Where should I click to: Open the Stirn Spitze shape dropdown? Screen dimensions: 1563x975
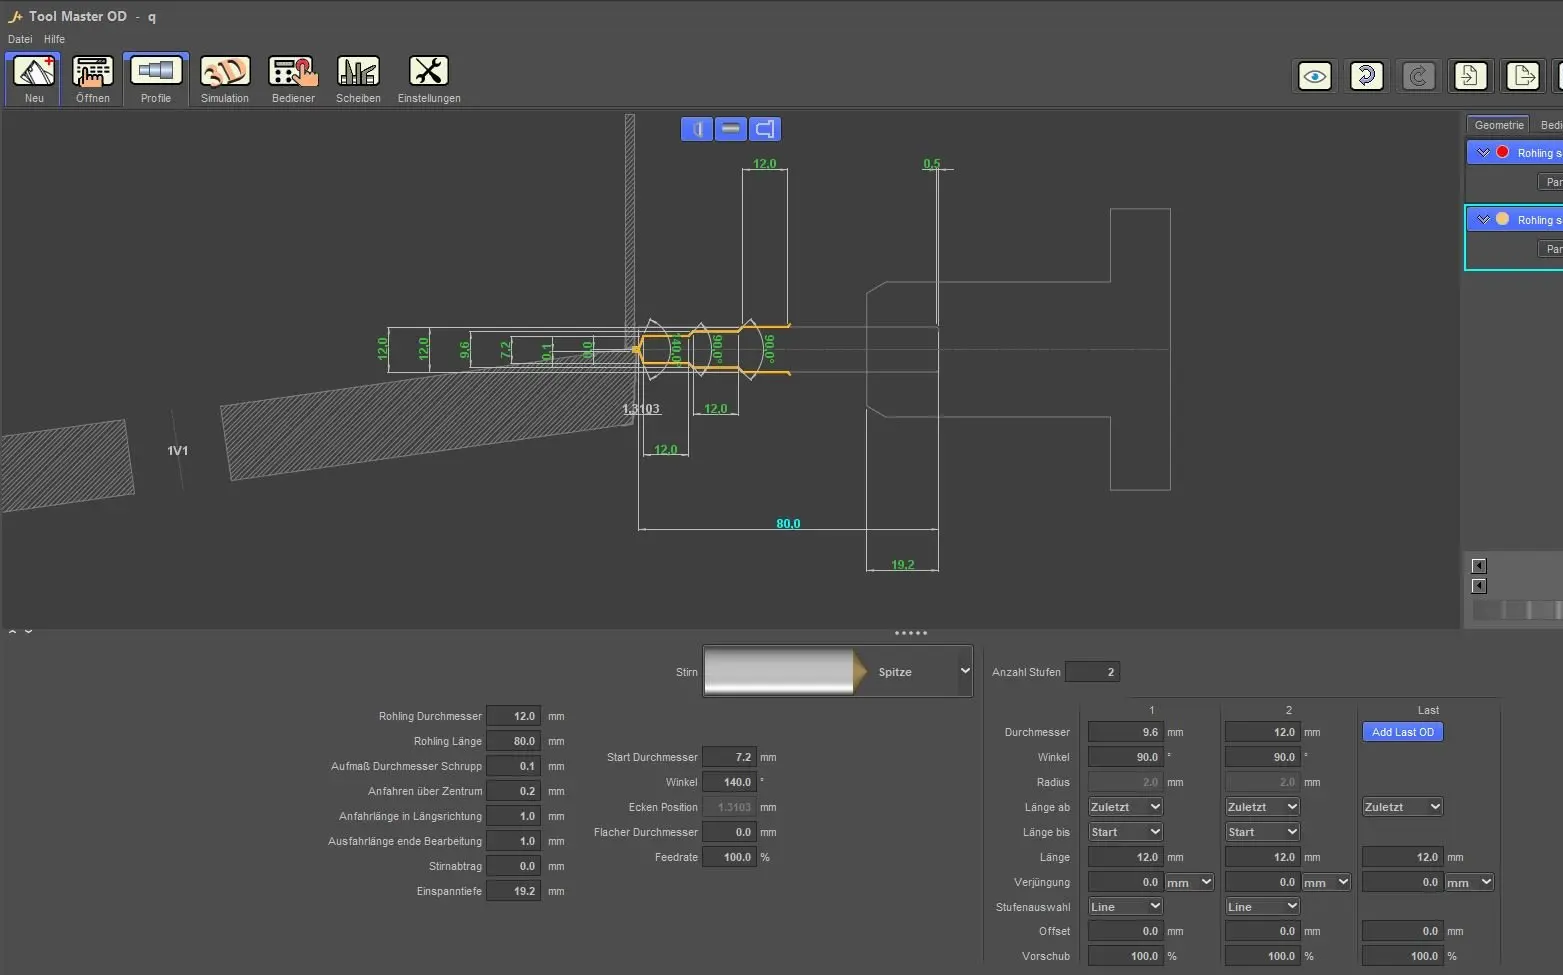(964, 671)
